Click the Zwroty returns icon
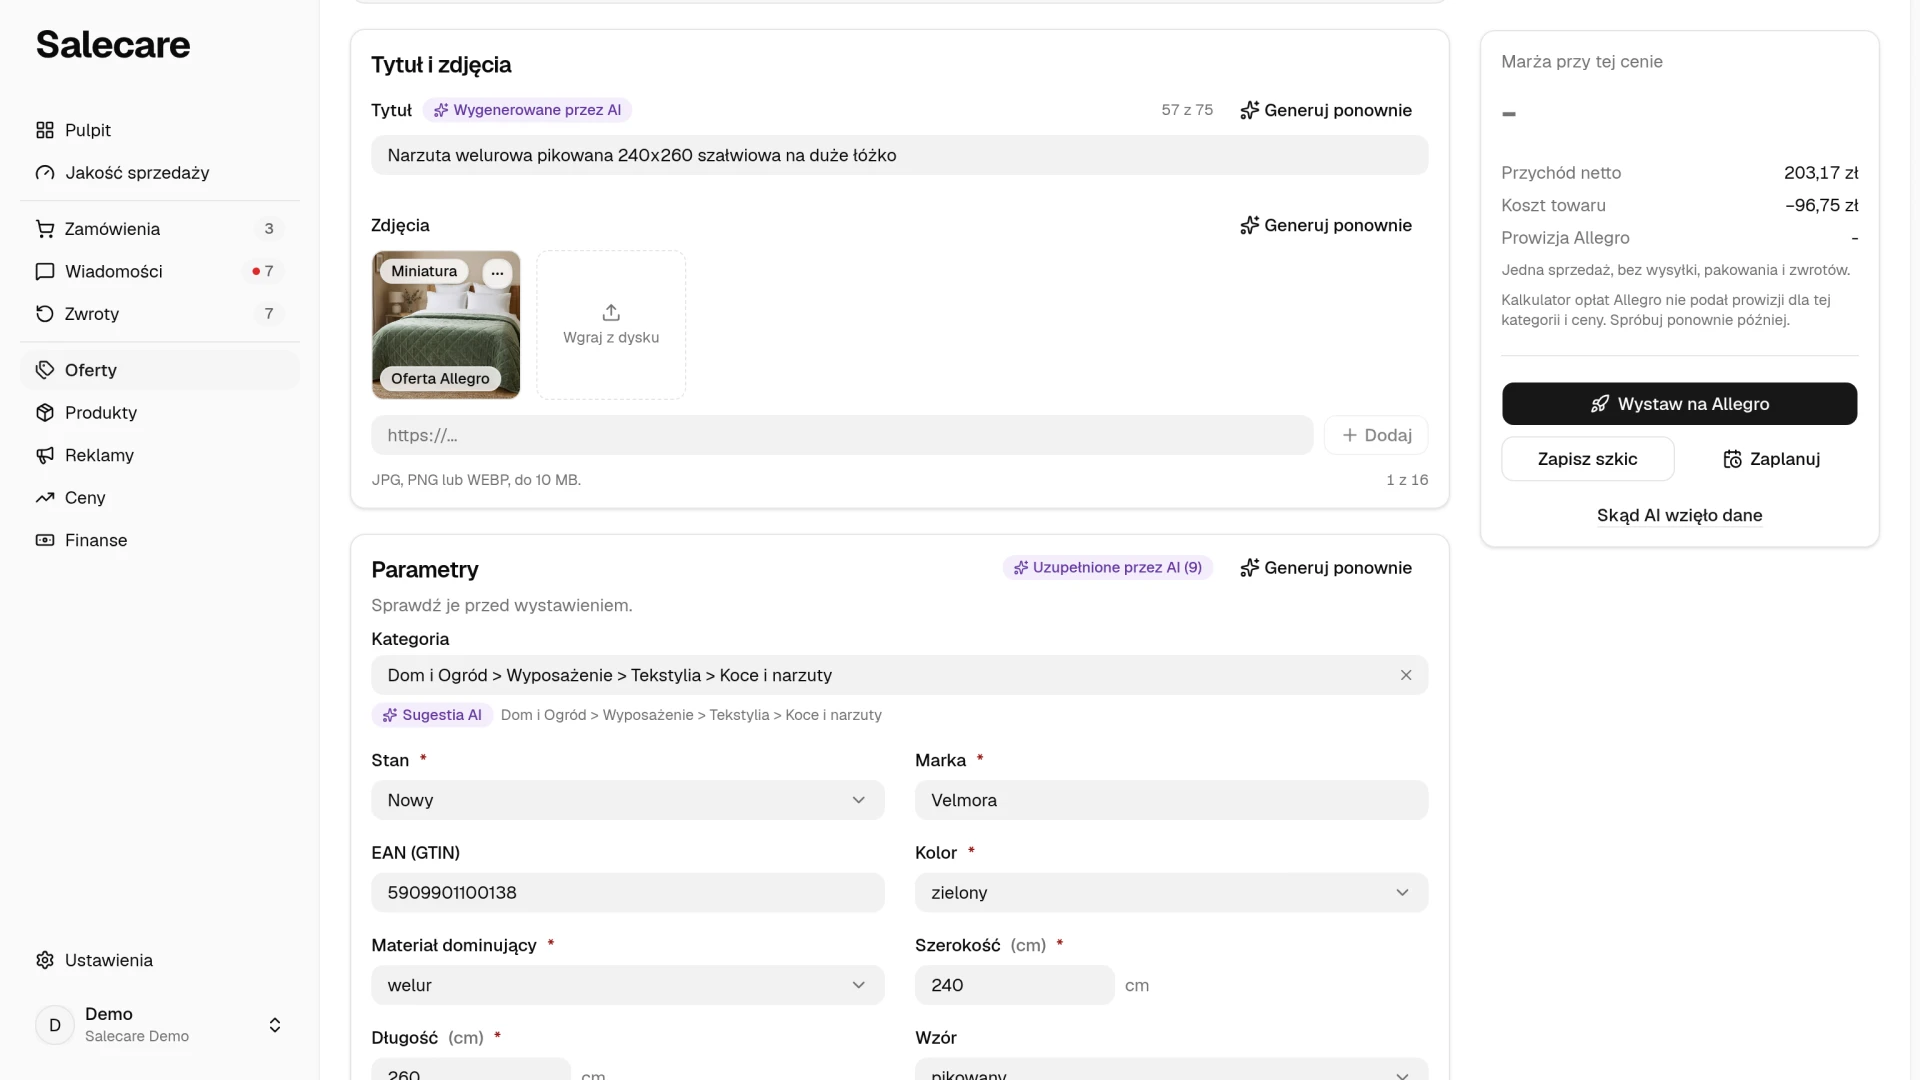Viewport: 1920px width, 1080px height. tap(45, 314)
